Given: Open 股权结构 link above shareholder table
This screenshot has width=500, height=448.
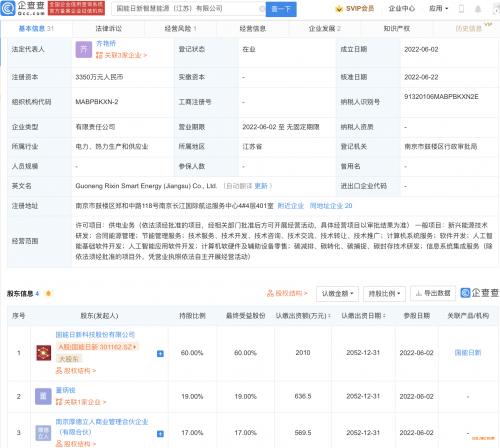Looking at the screenshot, I should point(287,293).
